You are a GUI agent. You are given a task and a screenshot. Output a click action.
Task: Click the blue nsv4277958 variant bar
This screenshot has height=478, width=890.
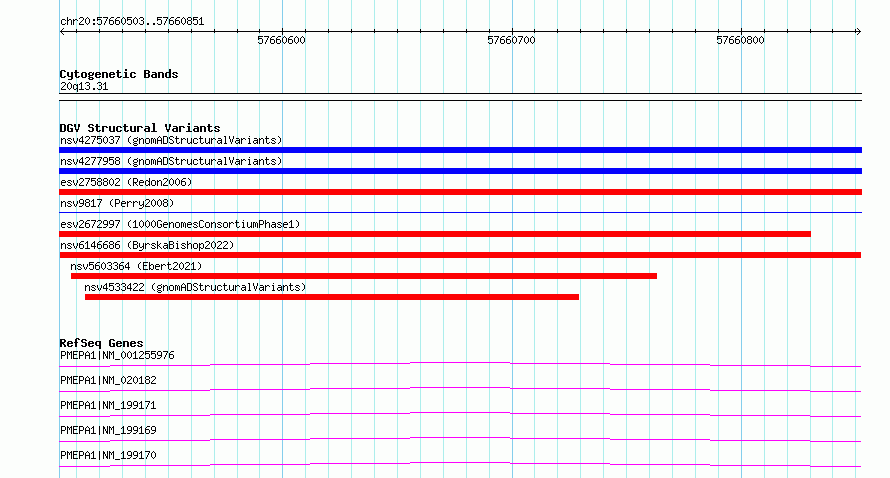point(460,171)
